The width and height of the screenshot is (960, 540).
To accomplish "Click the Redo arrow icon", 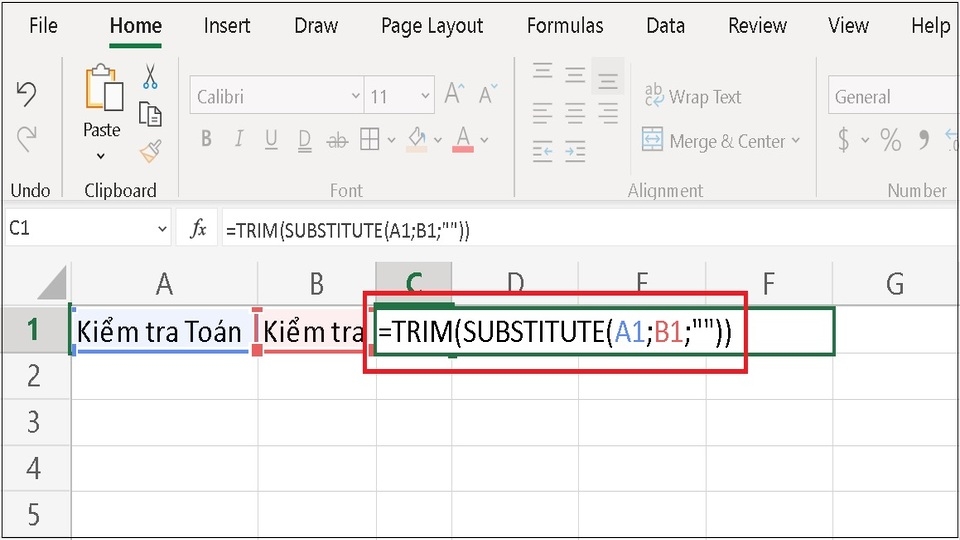I will click(x=26, y=139).
